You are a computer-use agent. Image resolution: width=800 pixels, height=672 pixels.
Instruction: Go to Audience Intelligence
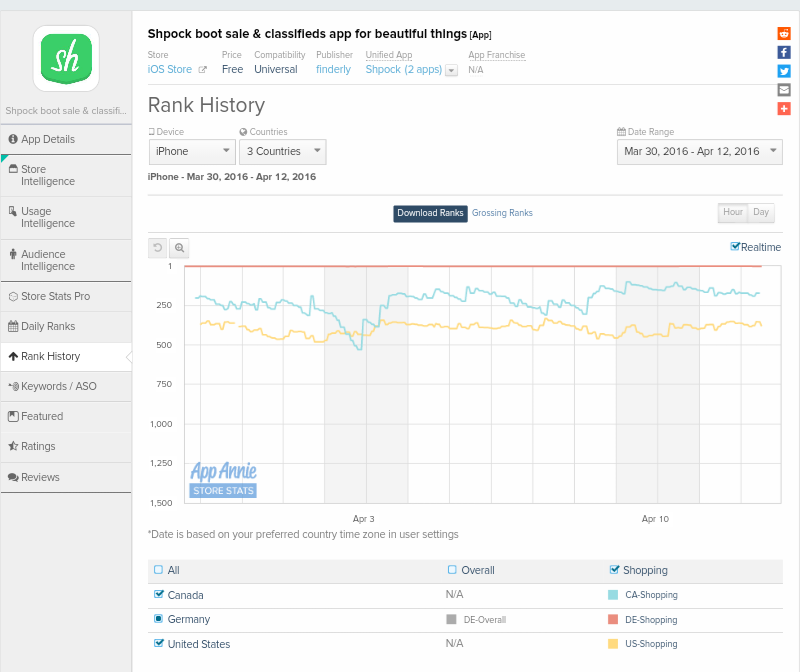tap(66, 260)
